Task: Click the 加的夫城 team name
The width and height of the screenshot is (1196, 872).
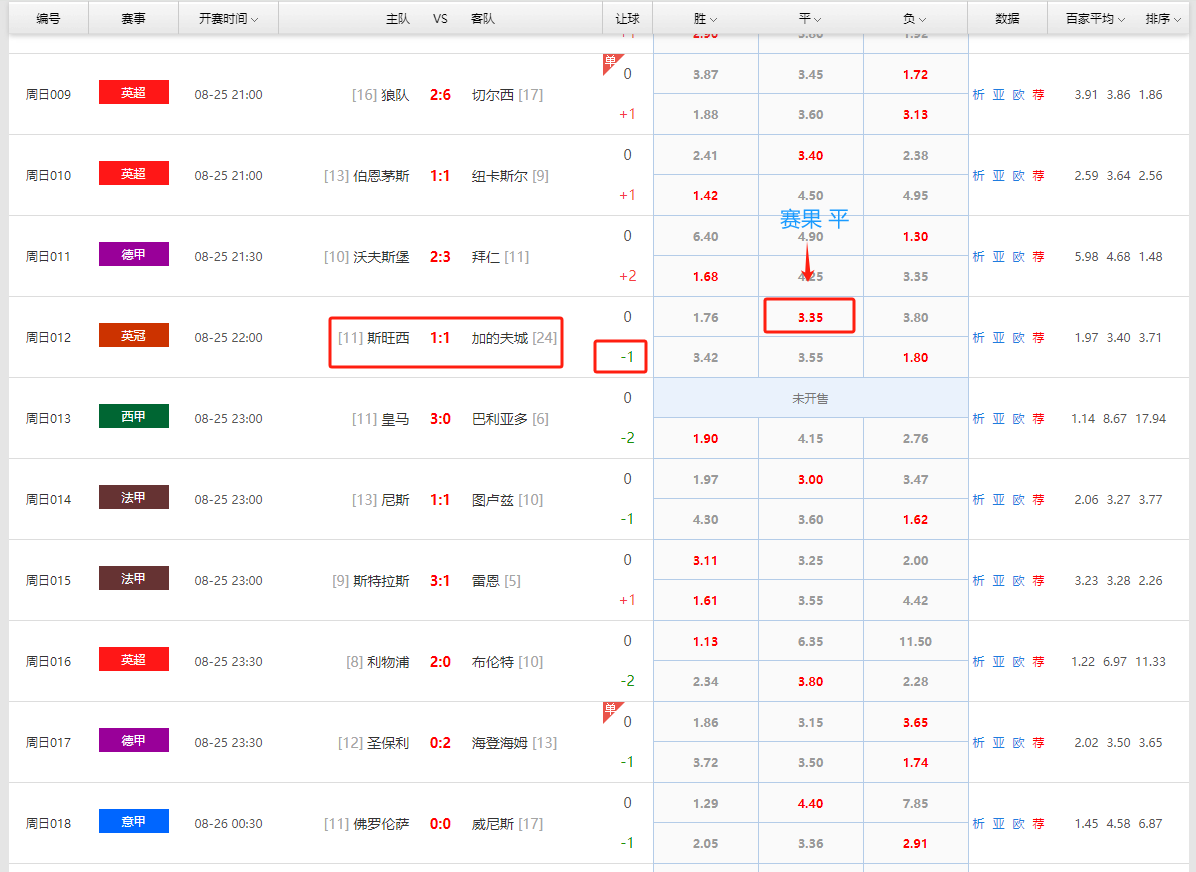Action: (500, 338)
